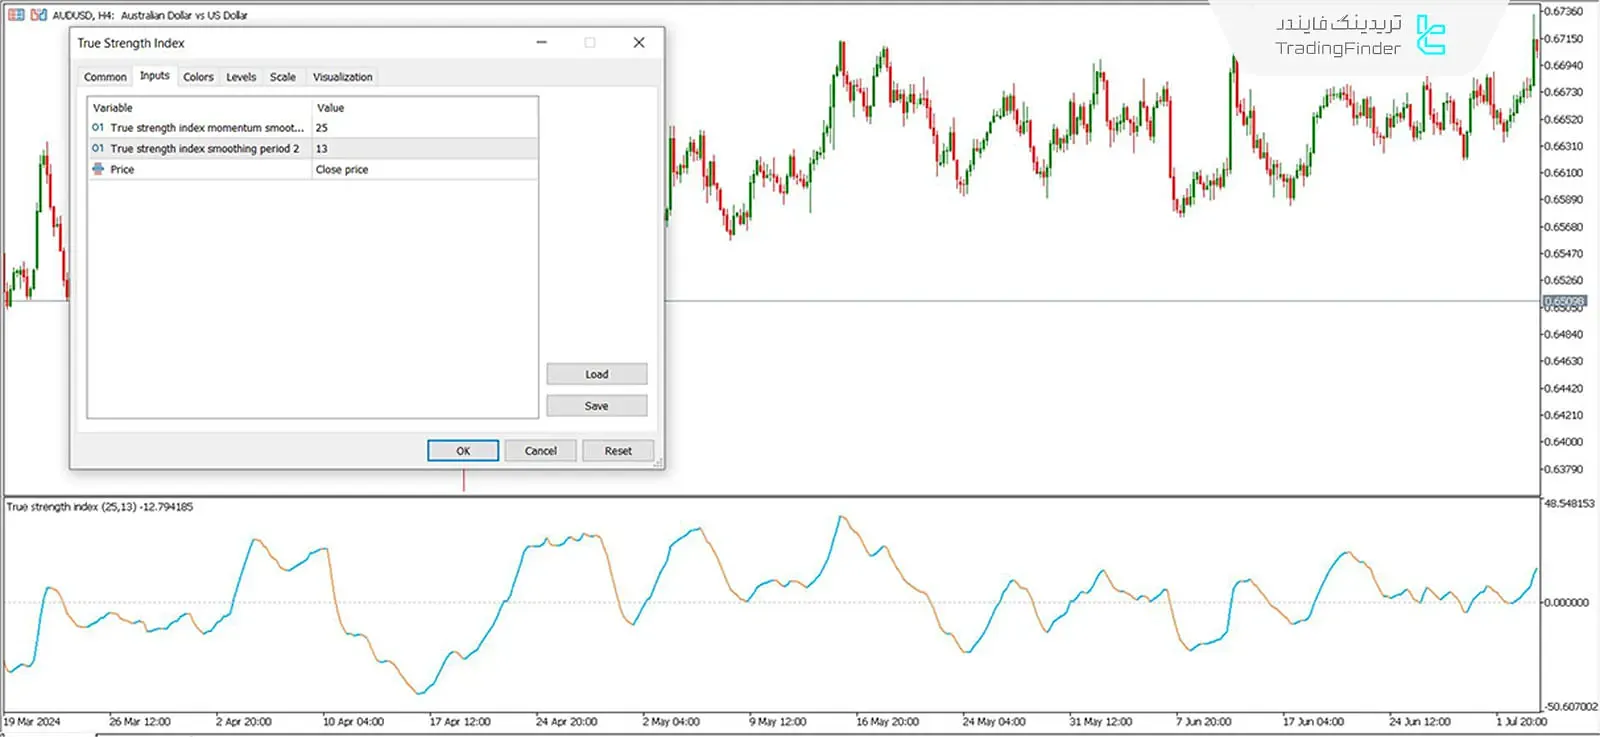Click the dialog resize grip corner

point(658,463)
